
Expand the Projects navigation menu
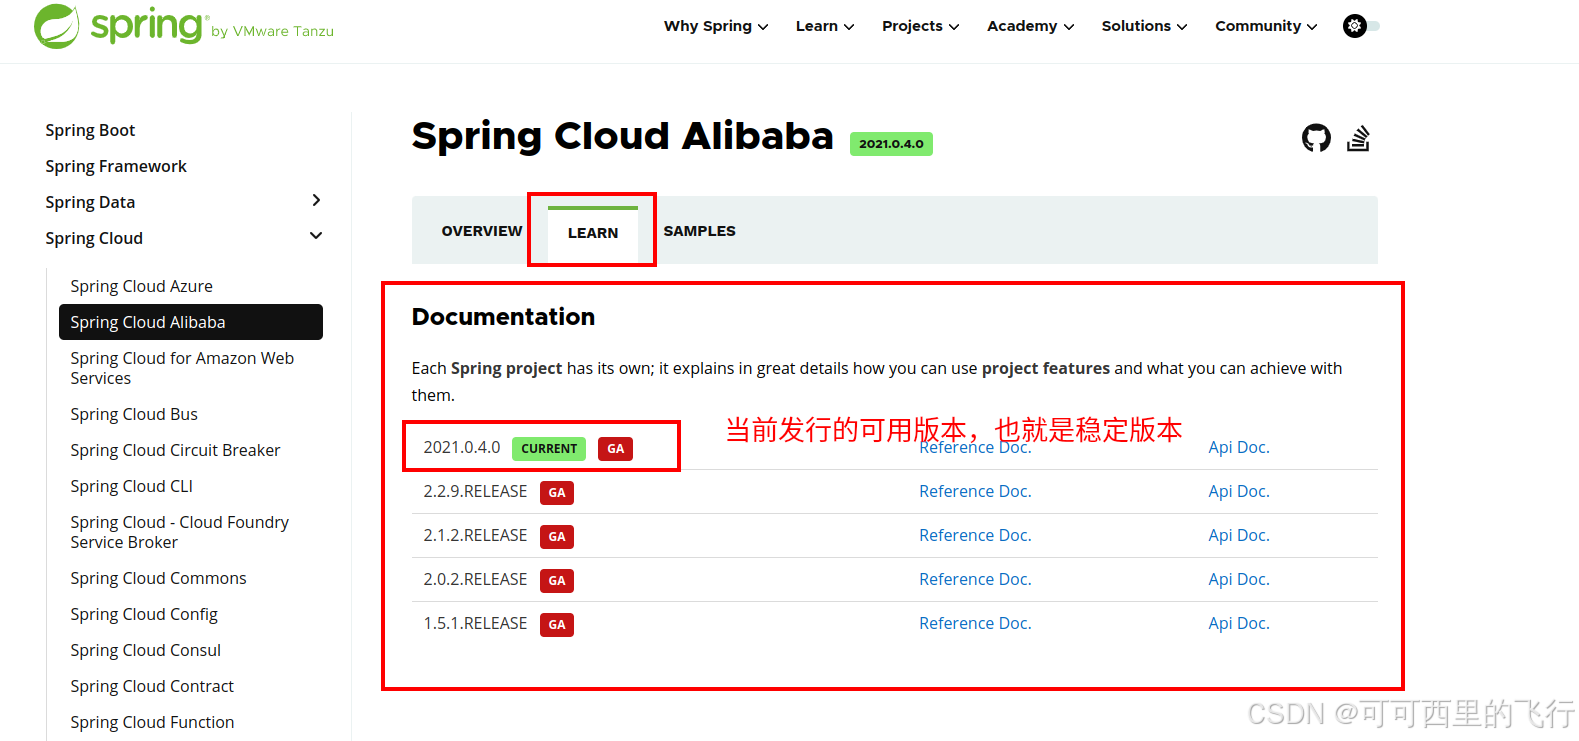[x=921, y=26]
